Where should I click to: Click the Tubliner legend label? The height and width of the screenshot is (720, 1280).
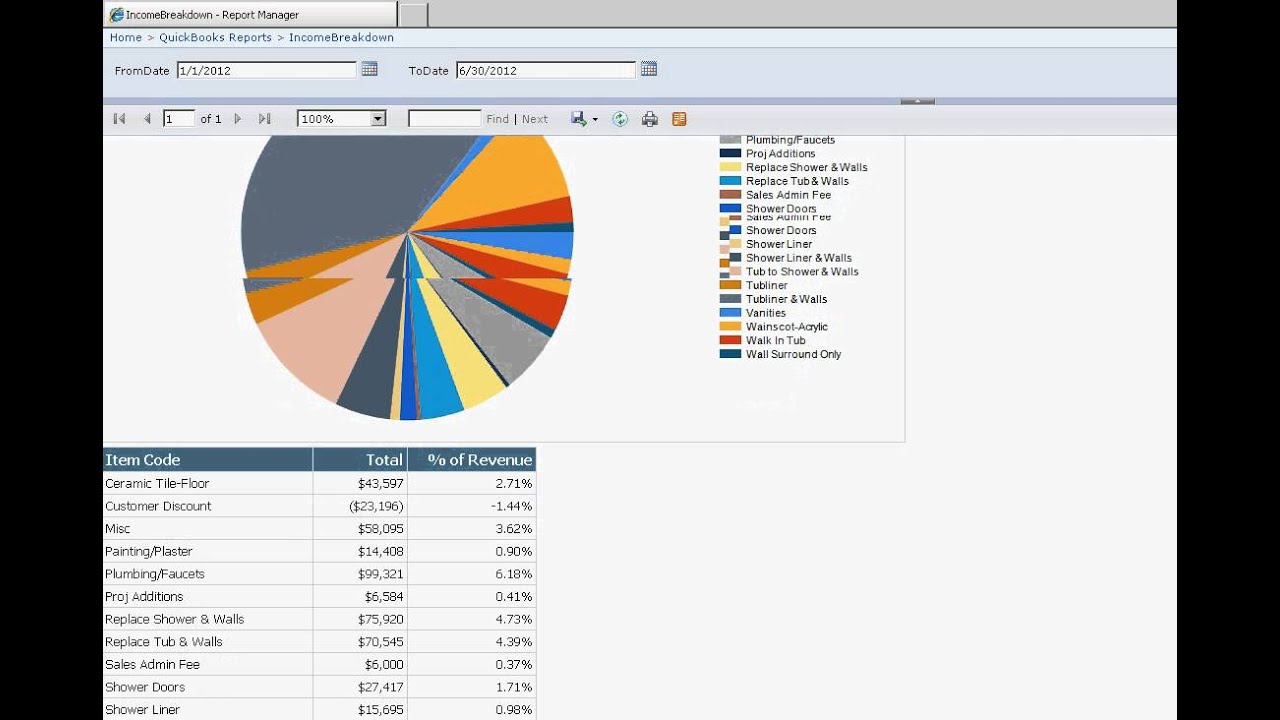(x=767, y=286)
